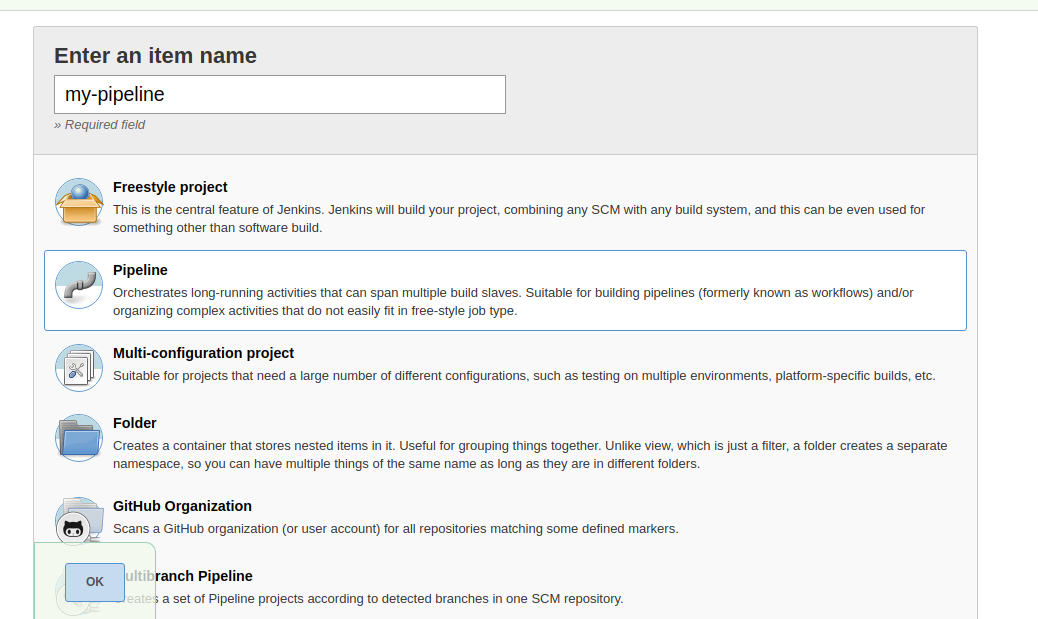This screenshot has height=619, width=1038.
Task: Pick the Folder item type title
Action: click(134, 423)
